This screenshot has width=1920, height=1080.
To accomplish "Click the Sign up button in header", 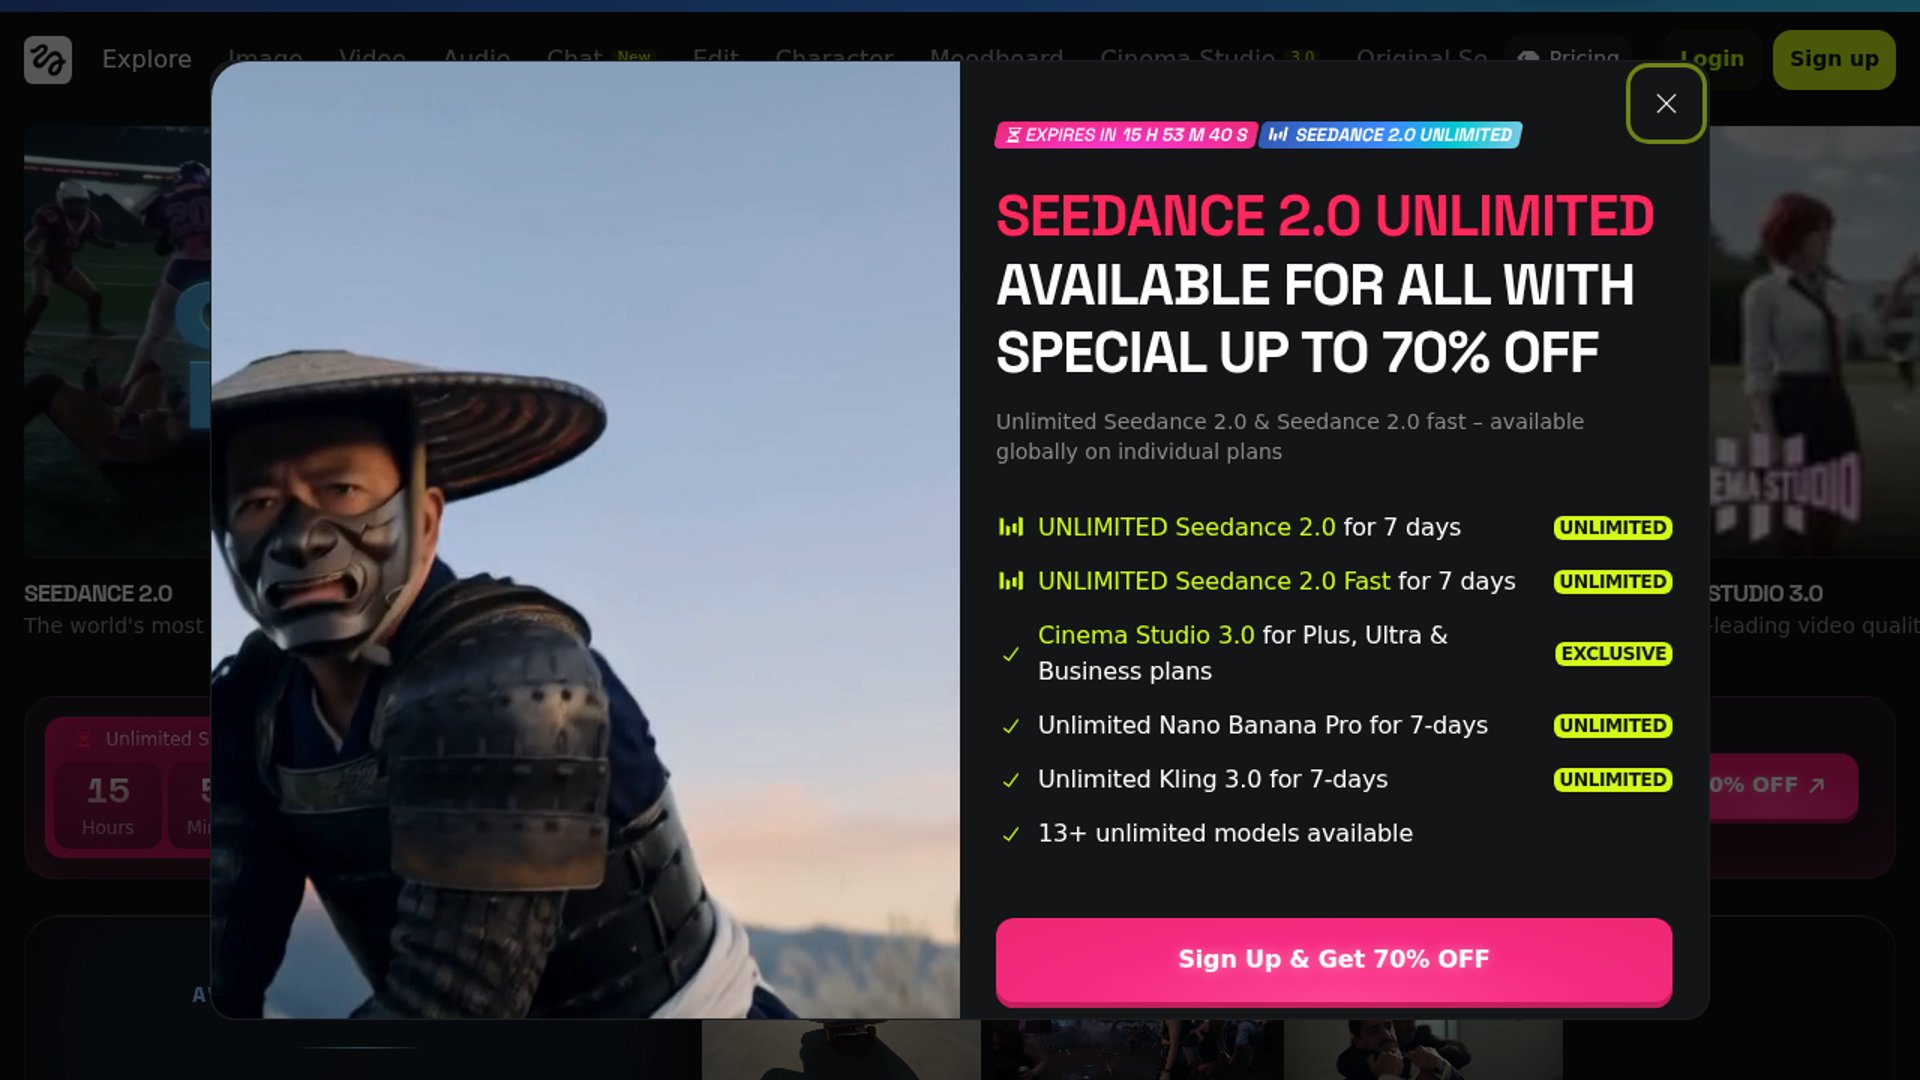I will tap(1833, 59).
